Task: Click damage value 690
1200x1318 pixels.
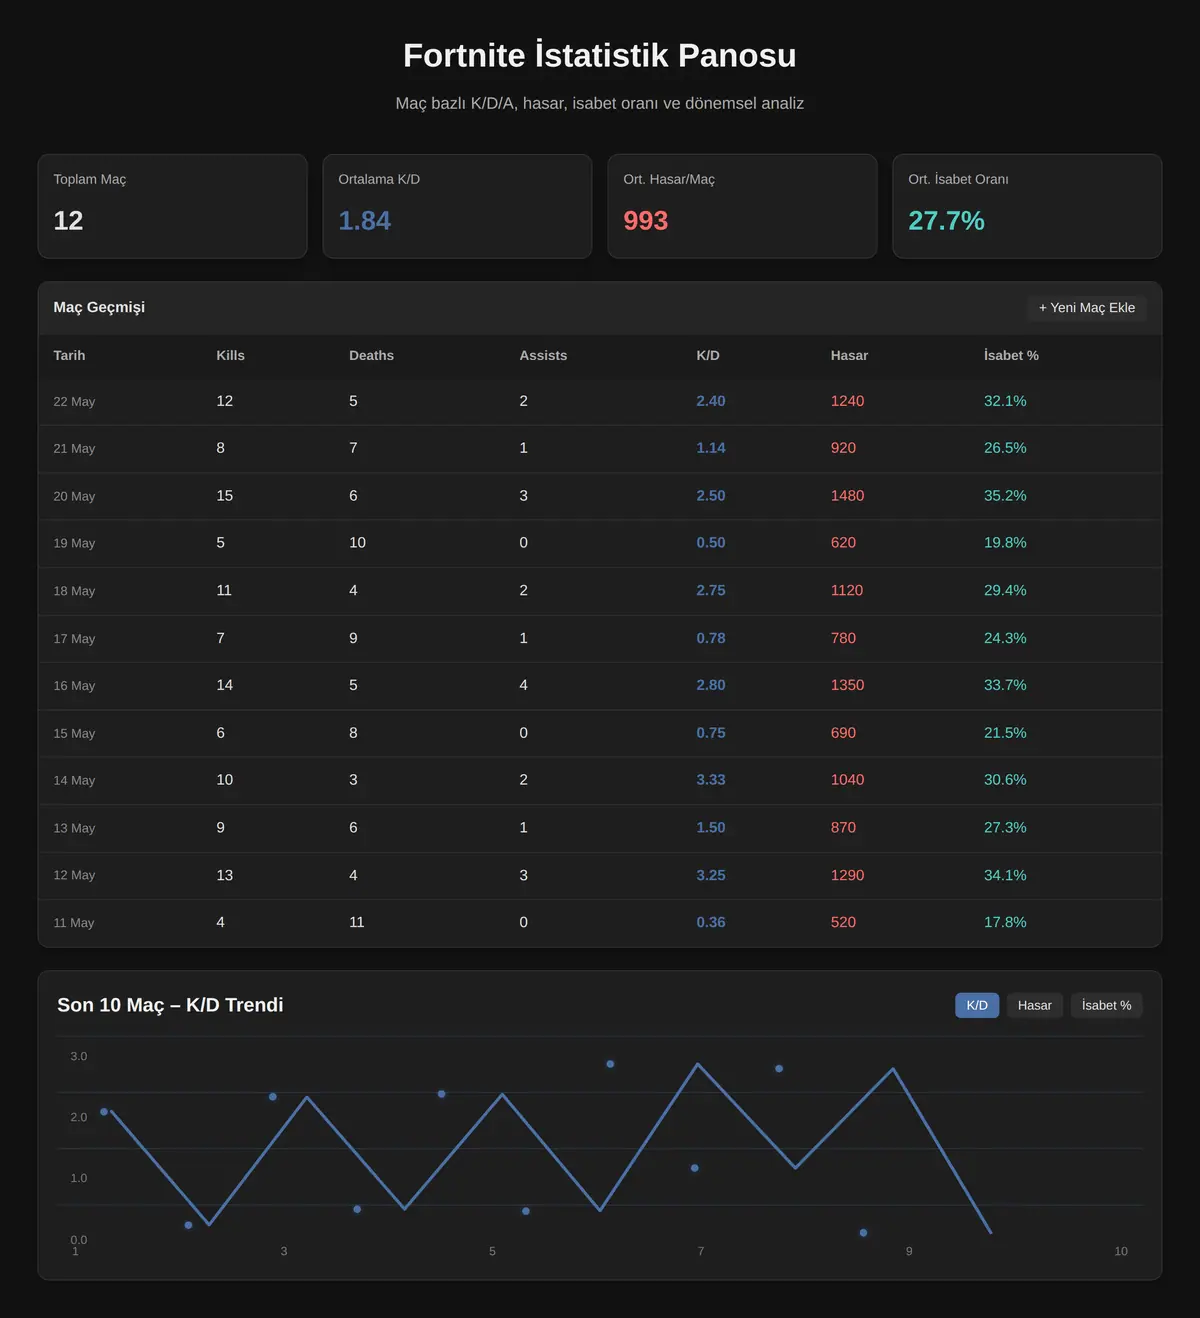Action: point(843,733)
